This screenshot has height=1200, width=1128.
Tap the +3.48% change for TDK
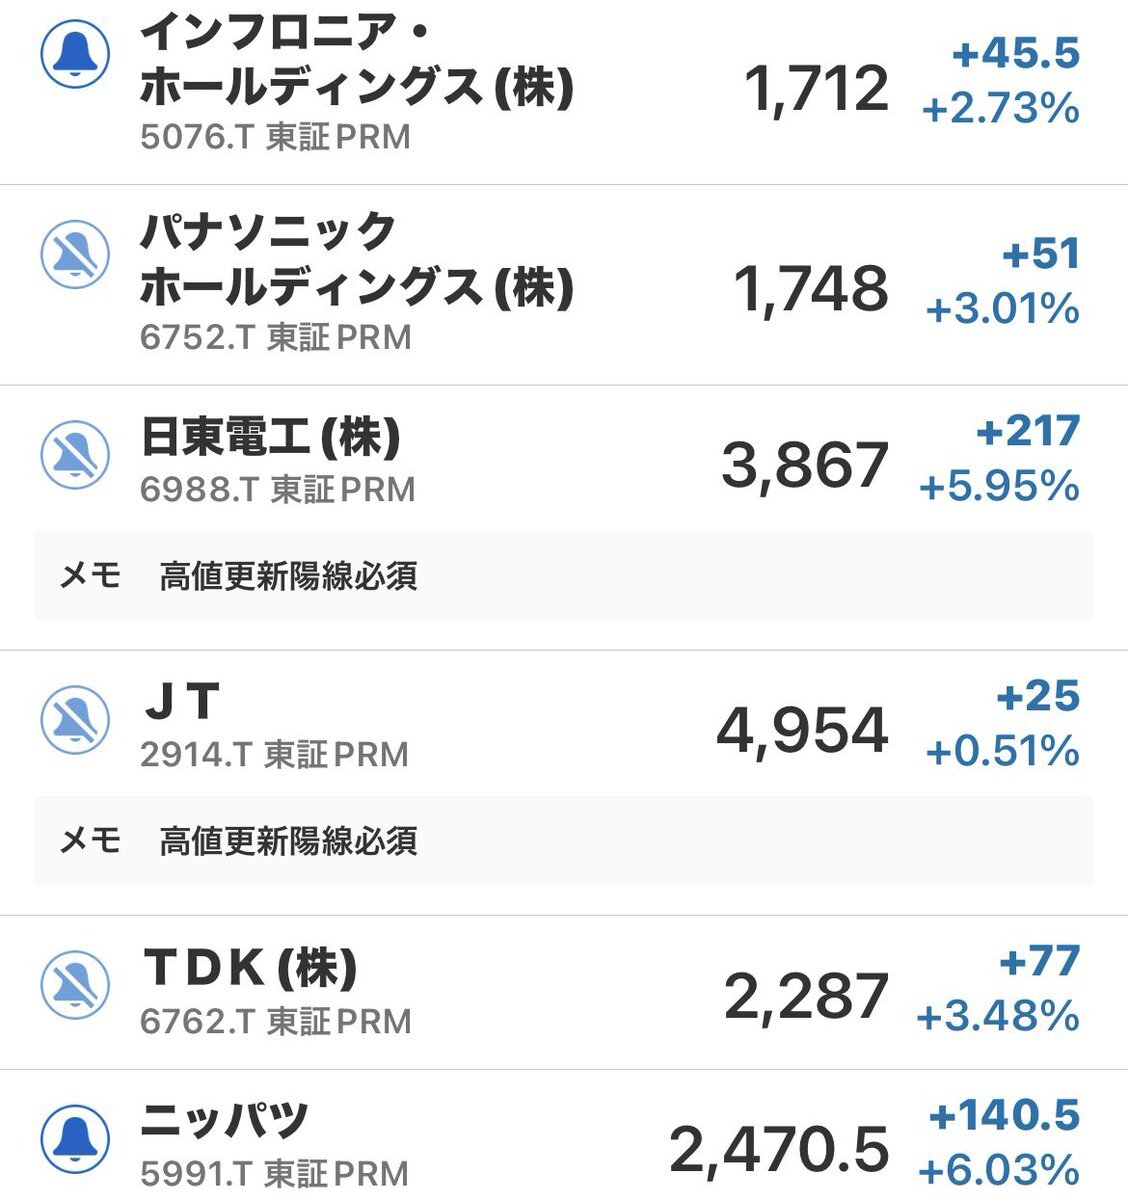click(x=998, y=1017)
